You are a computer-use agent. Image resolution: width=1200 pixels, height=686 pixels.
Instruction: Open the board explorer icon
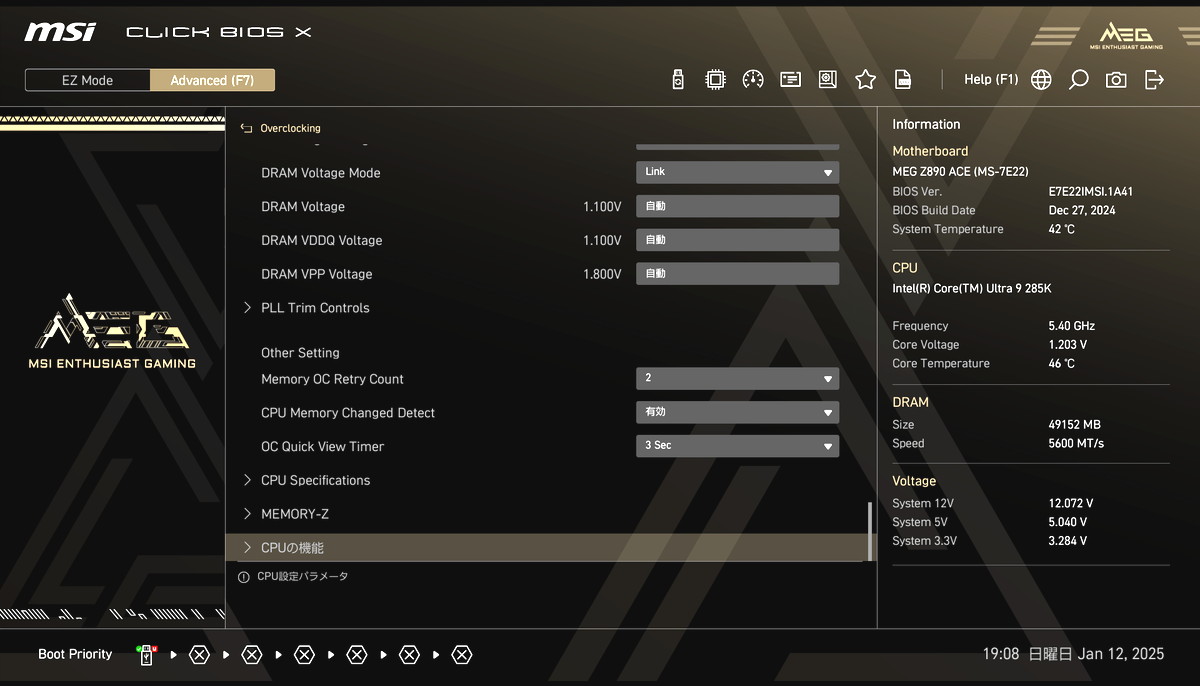point(828,80)
